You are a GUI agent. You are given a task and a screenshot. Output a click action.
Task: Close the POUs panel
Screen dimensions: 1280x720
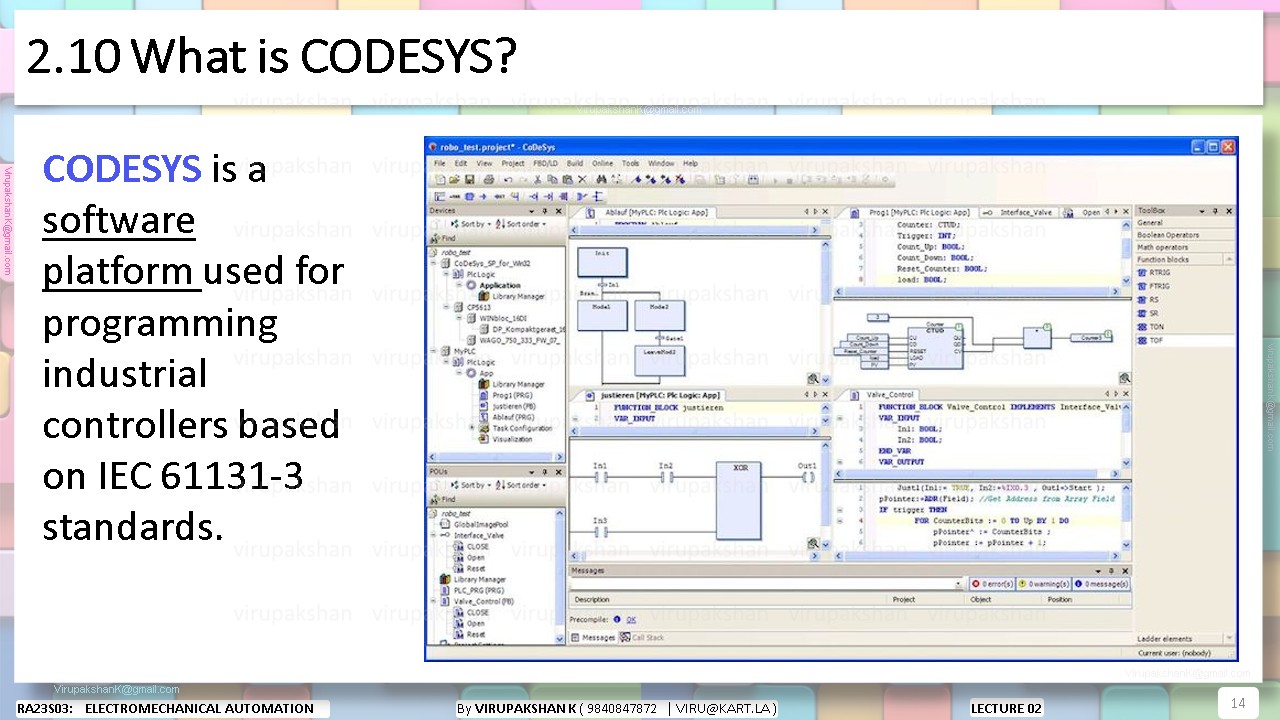(x=559, y=471)
